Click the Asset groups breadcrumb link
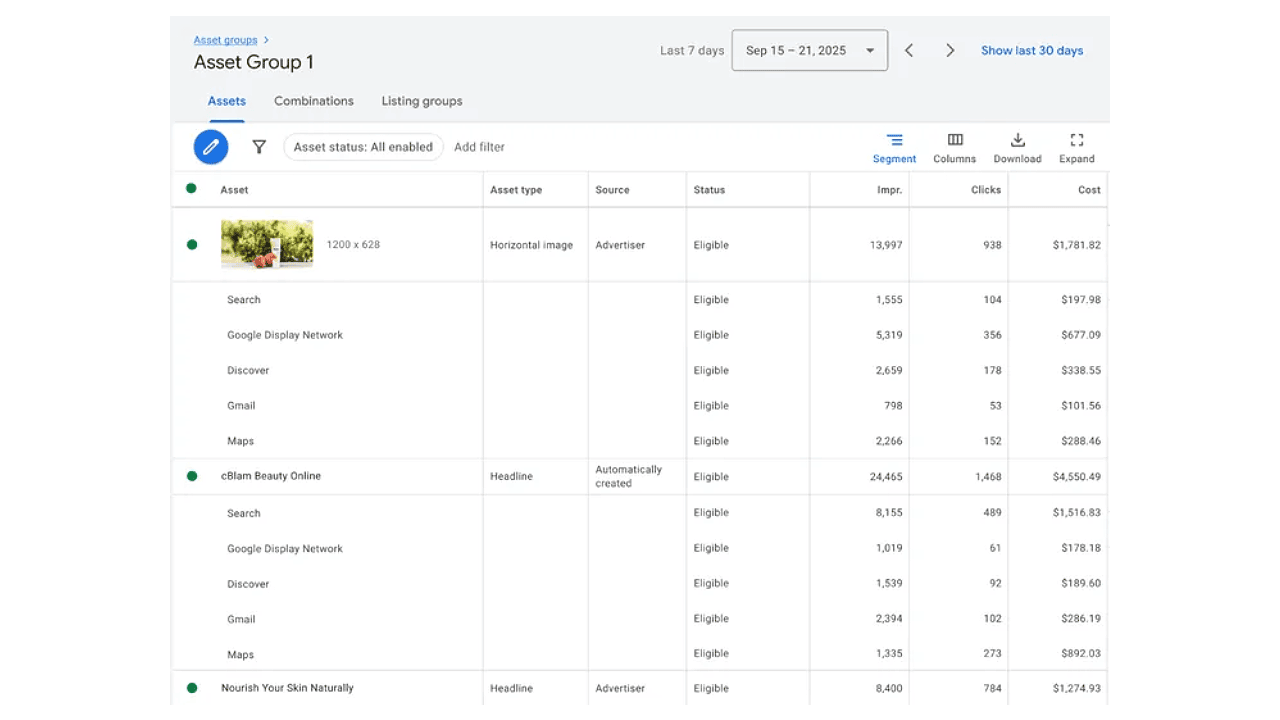 pyautogui.click(x=225, y=40)
